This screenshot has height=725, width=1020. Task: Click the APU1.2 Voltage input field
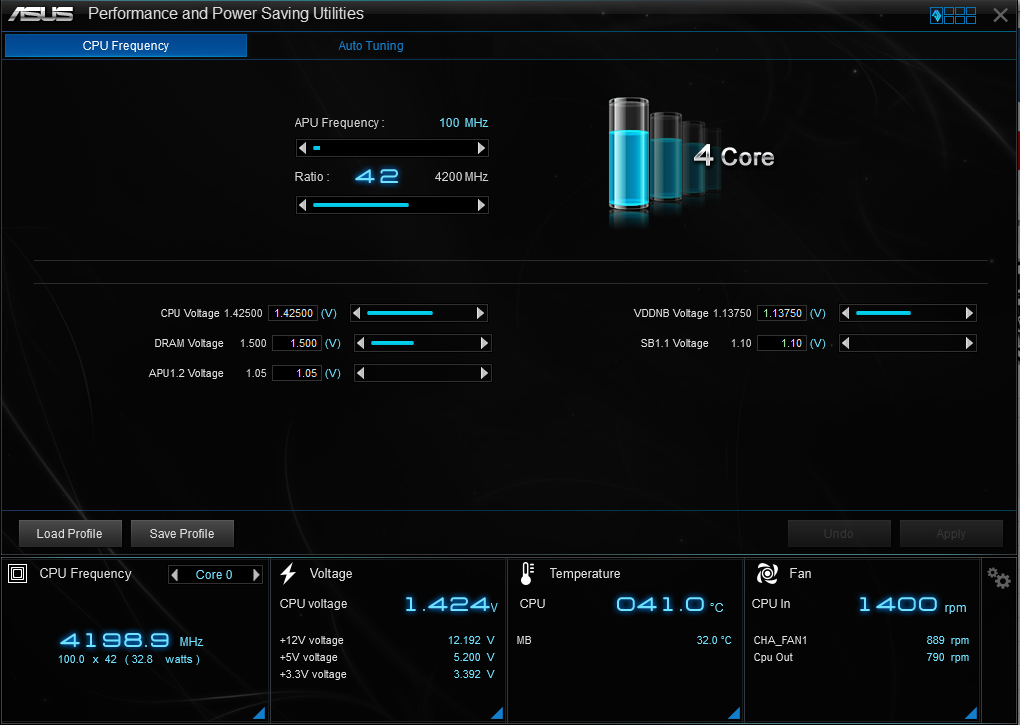point(297,373)
